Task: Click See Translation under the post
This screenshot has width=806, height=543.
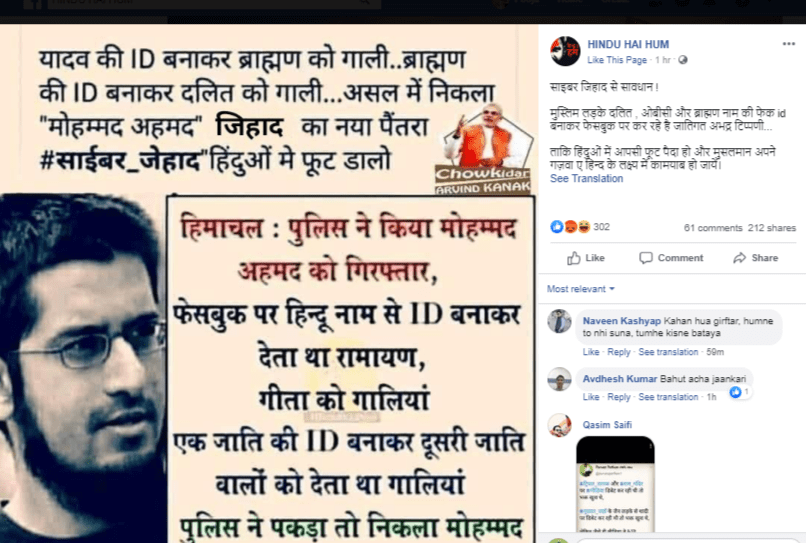Action: 587,178
